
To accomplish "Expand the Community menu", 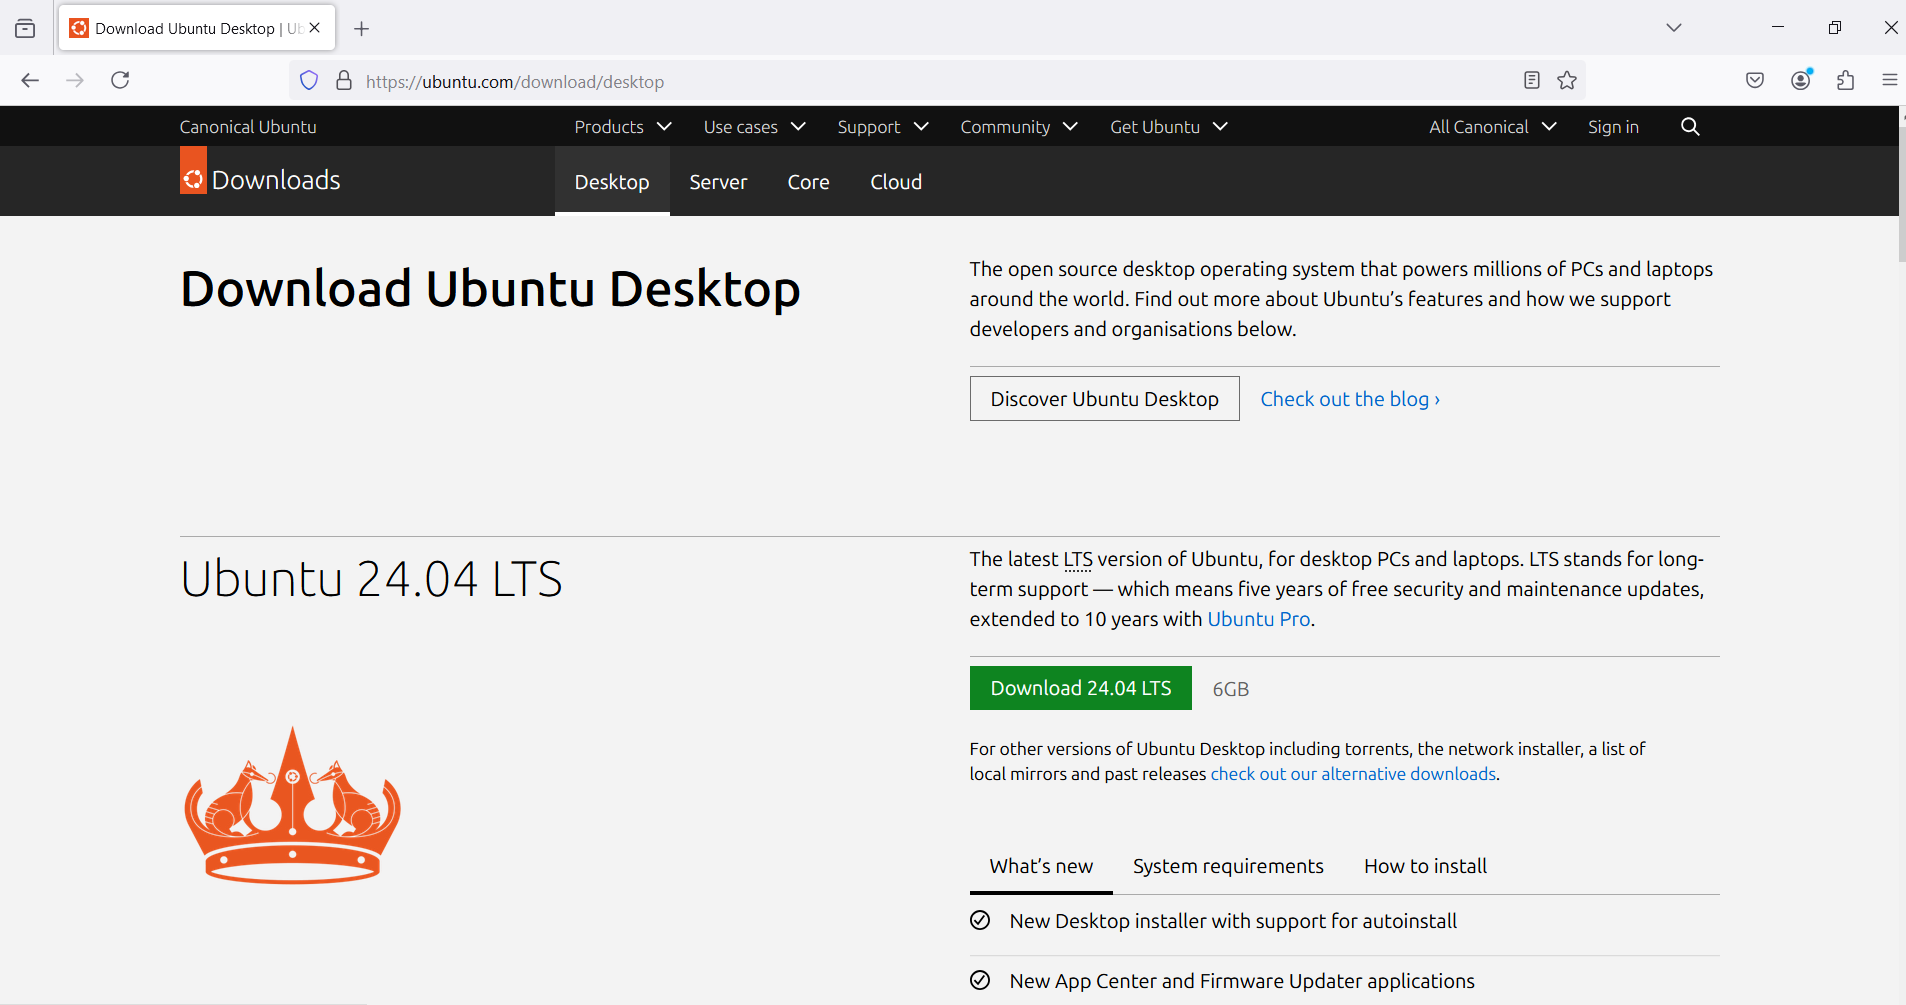I will (1019, 127).
